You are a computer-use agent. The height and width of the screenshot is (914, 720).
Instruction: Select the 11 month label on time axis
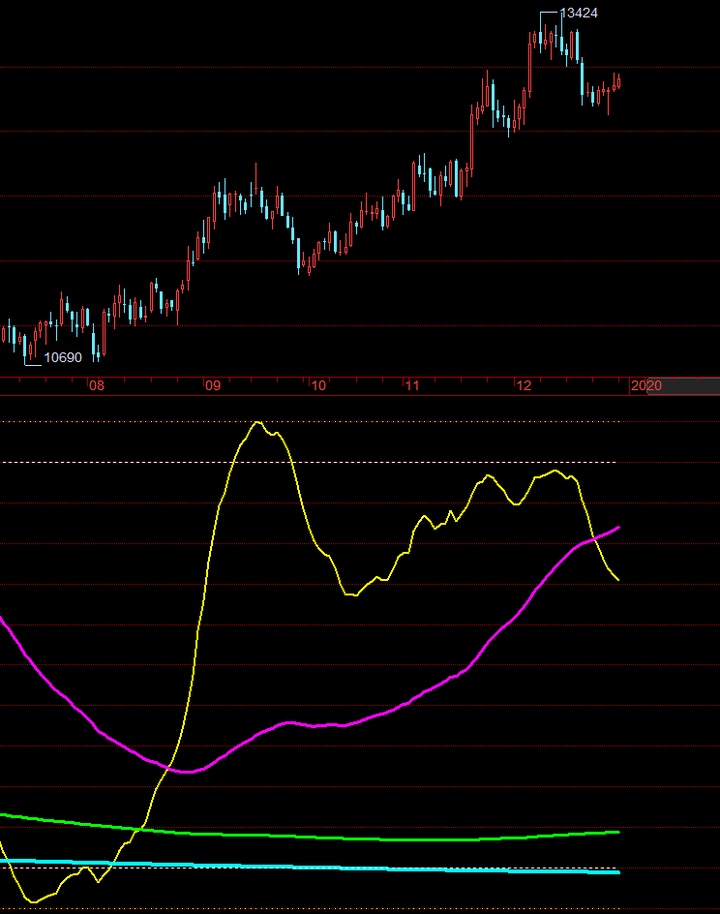click(412, 385)
